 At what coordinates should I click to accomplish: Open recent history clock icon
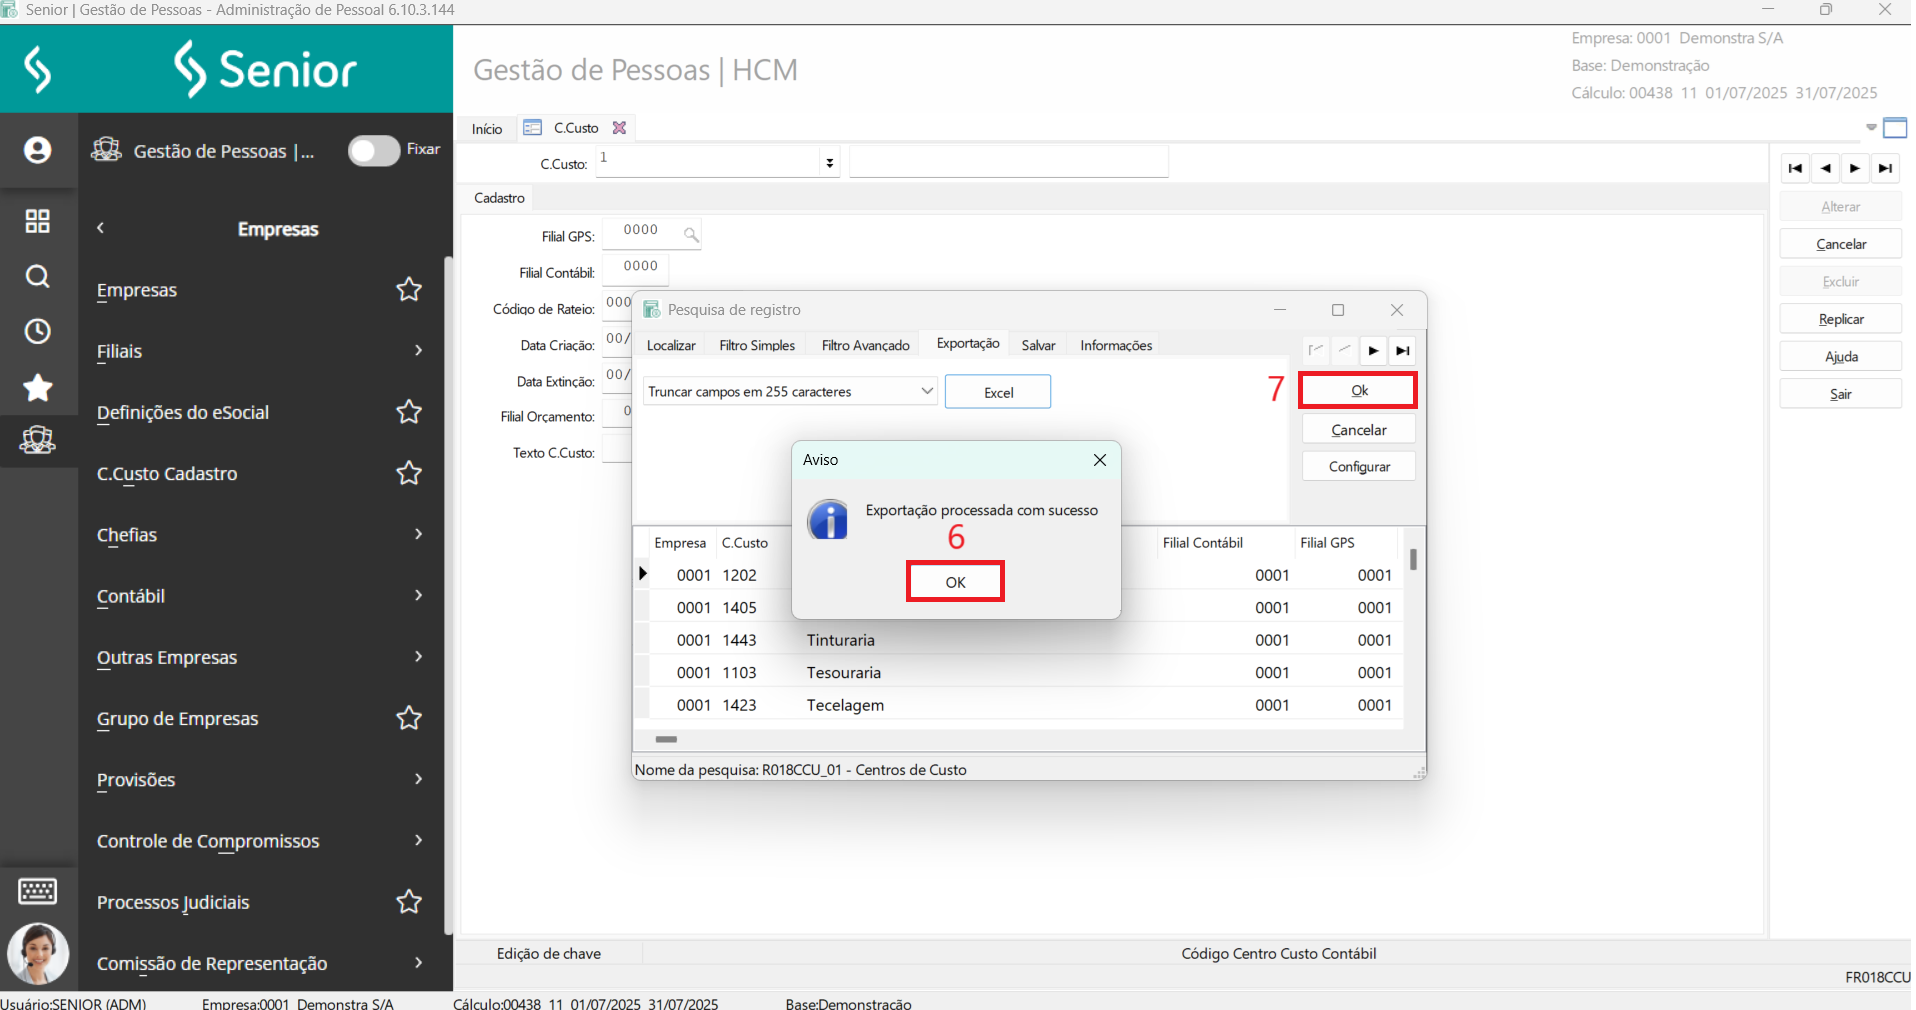pos(37,331)
